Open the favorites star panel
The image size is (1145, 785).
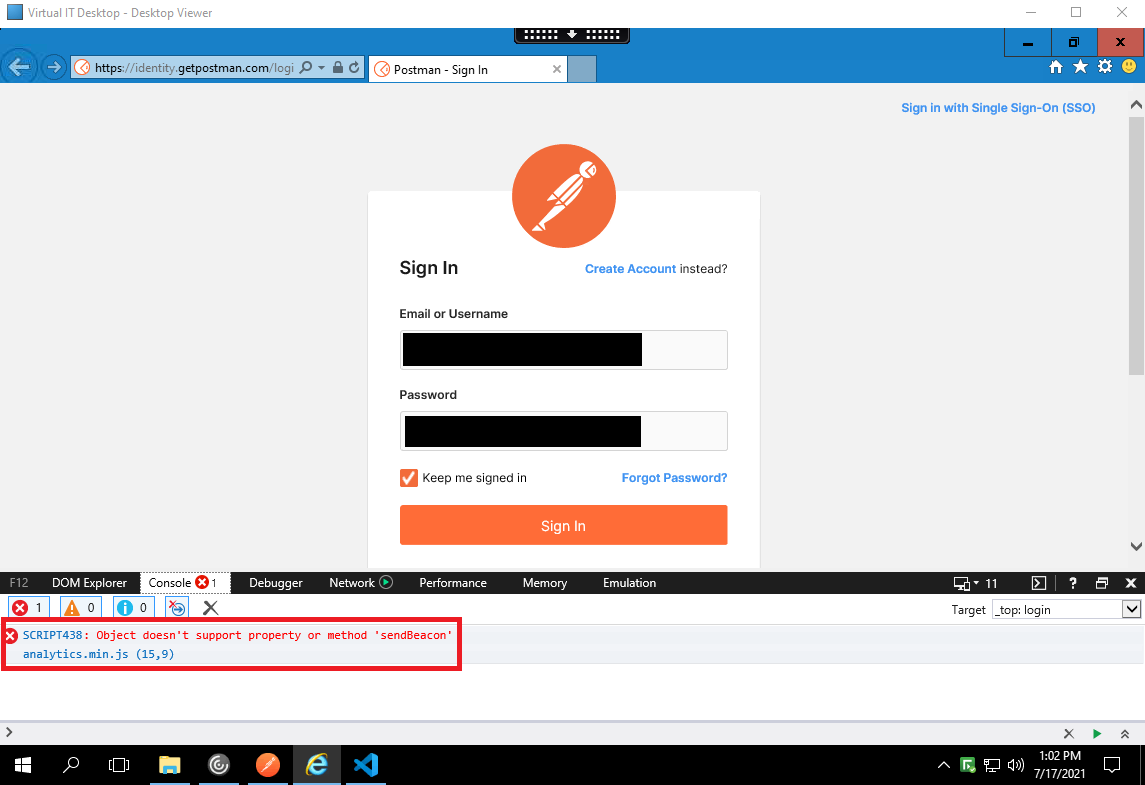coord(1081,67)
